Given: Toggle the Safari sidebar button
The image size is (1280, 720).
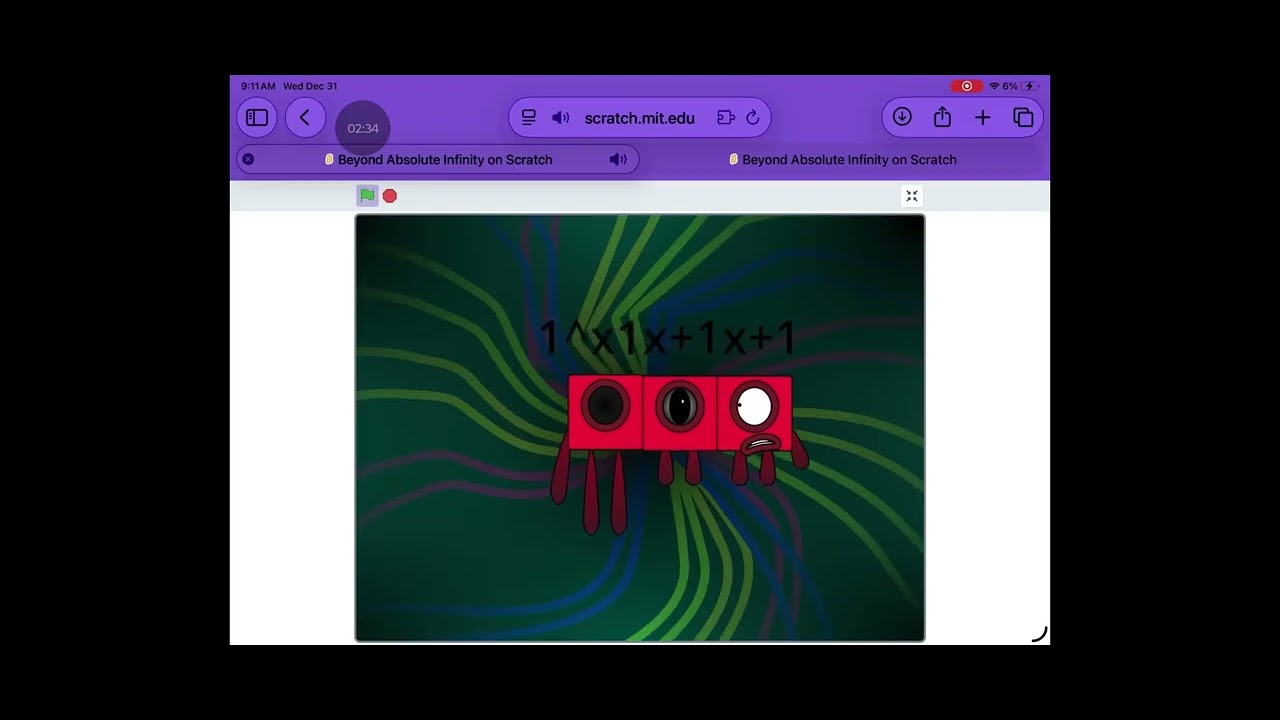Looking at the screenshot, I should 257,118.
